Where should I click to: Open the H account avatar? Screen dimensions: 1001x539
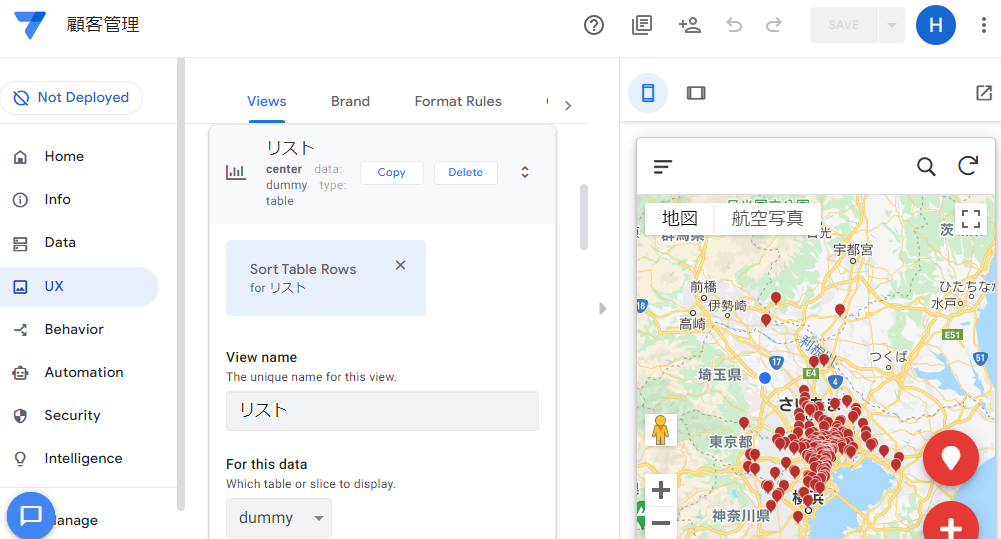coord(936,25)
